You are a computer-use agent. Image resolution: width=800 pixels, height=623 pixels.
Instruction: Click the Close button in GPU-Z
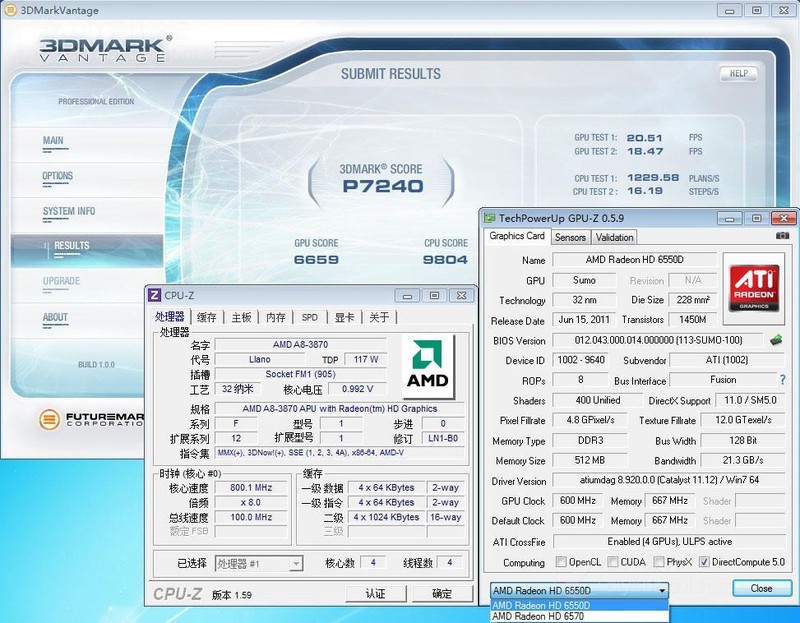pyautogui.click(x=761, y=588)
